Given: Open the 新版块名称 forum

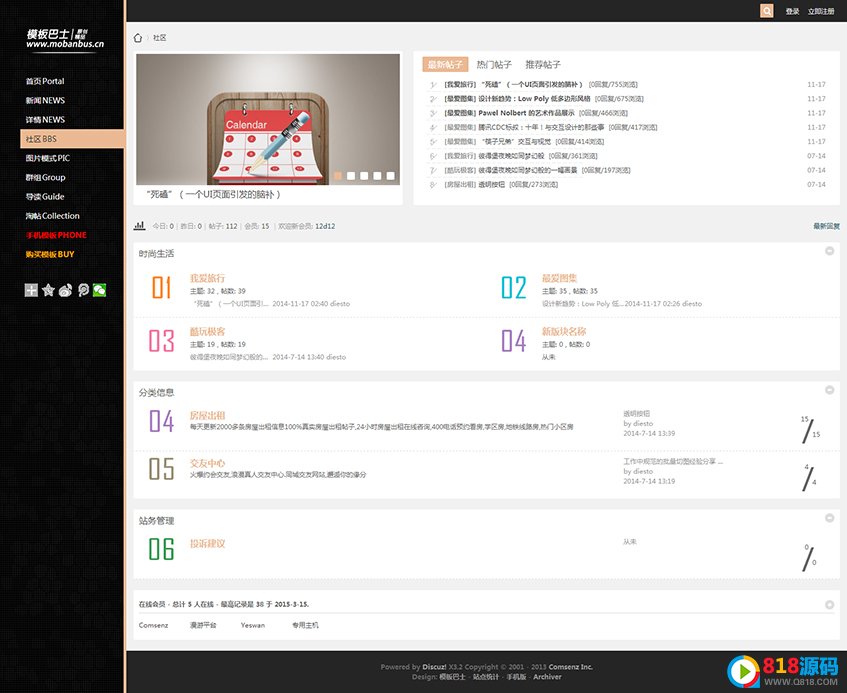Looking at the screenshot, I should click(564, 332).
